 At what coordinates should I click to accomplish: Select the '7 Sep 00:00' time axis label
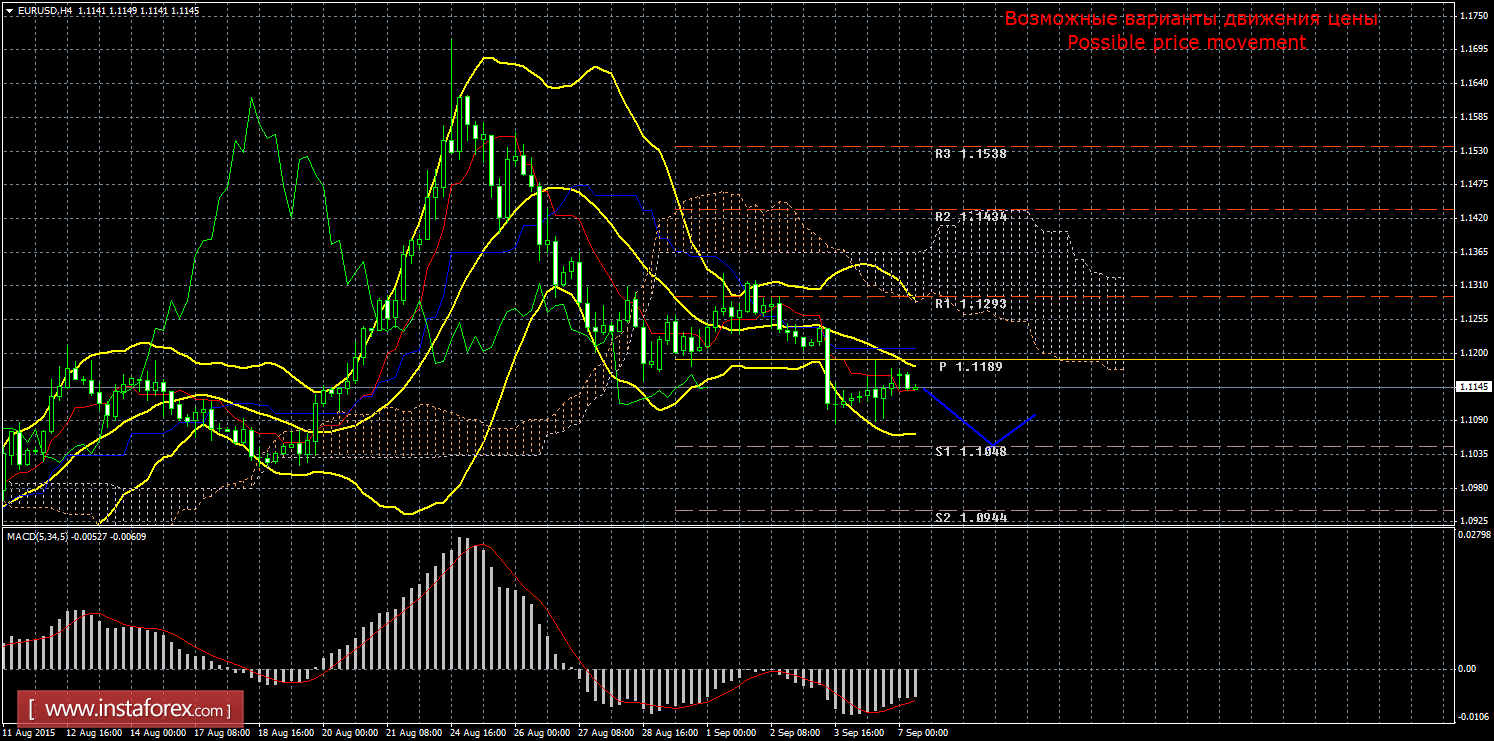[x=921, y=733]
